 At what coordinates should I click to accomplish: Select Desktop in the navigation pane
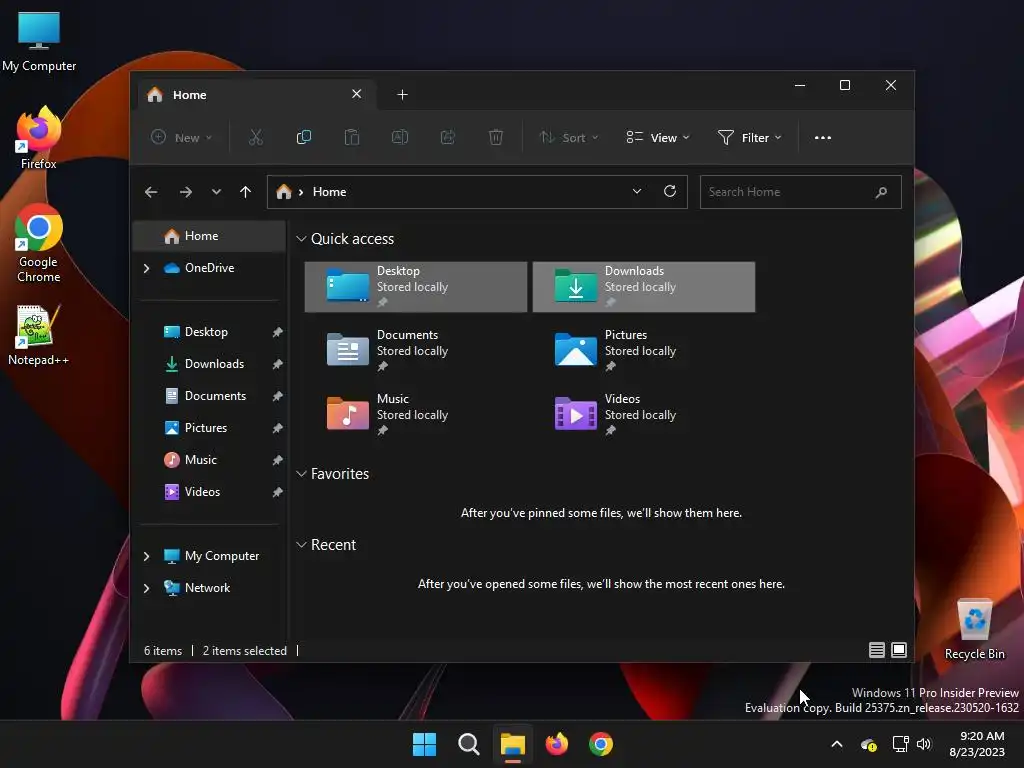click(209, 332)
